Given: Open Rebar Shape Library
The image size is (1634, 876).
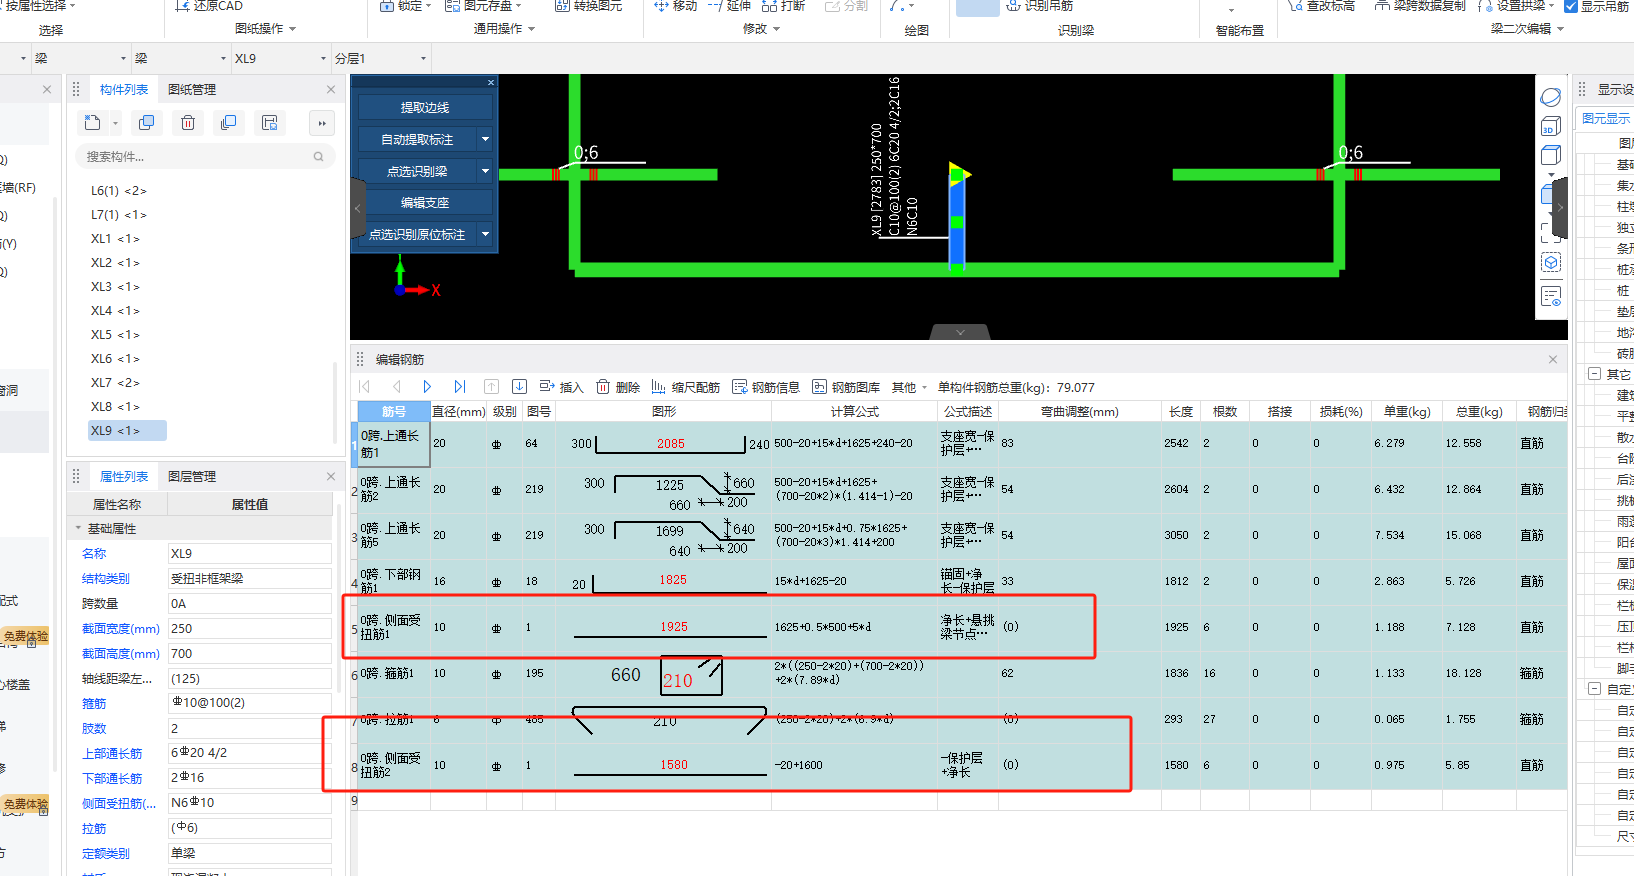Looking at the screenshot, I should [x=846, y=387].
